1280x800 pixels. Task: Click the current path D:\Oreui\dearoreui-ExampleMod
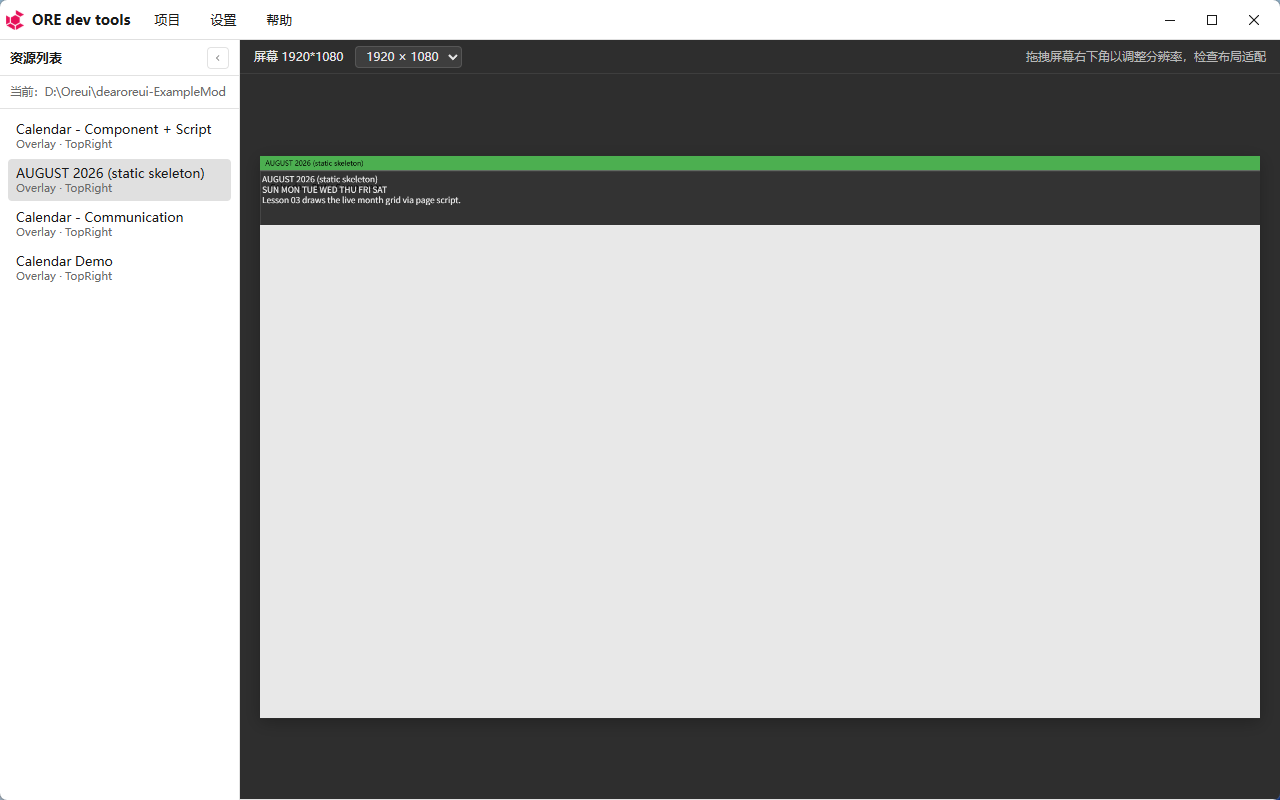coord(135,92)
